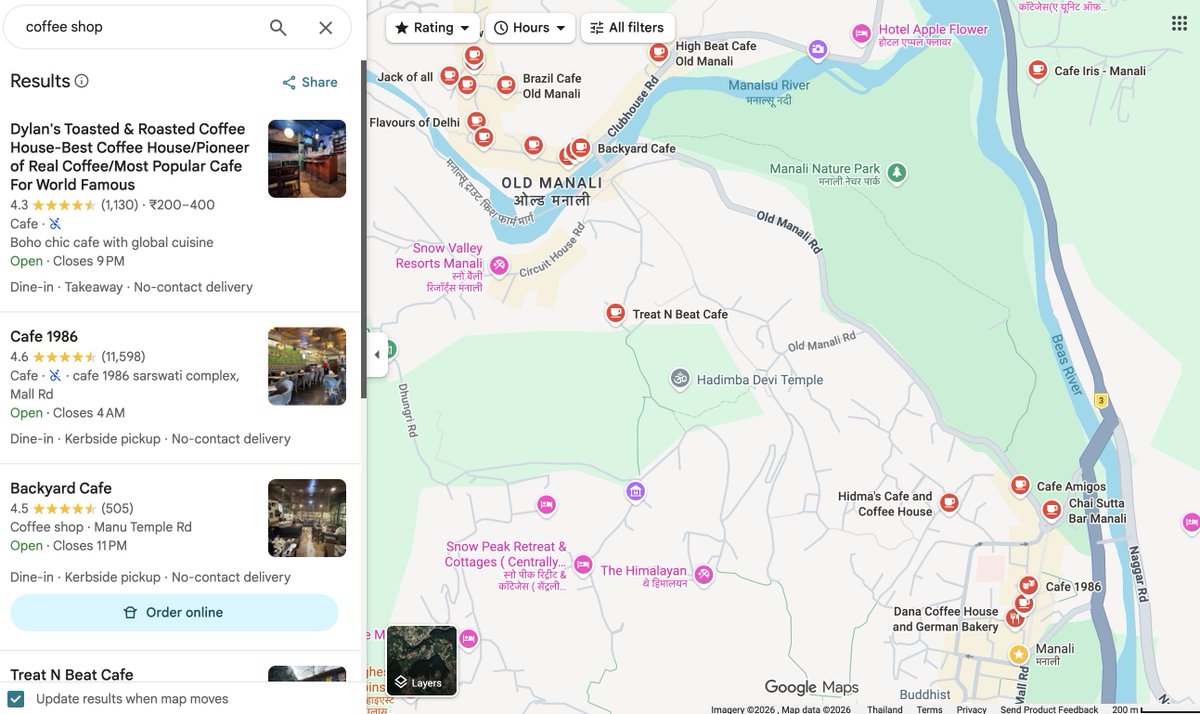Click the Flavours of Delhi pin

pyautogui.click(x=477, y=121)
